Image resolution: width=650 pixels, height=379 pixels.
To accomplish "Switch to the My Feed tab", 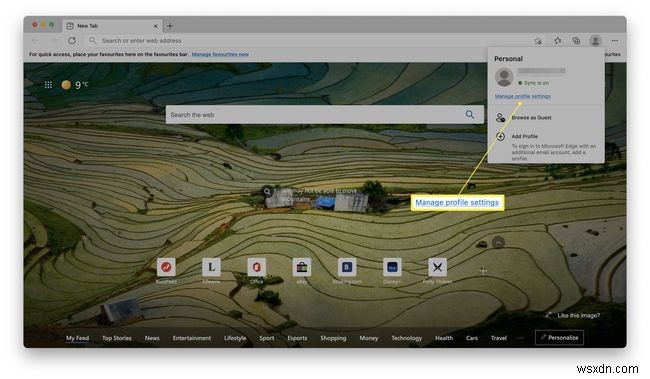I will [x=78, y=338].
